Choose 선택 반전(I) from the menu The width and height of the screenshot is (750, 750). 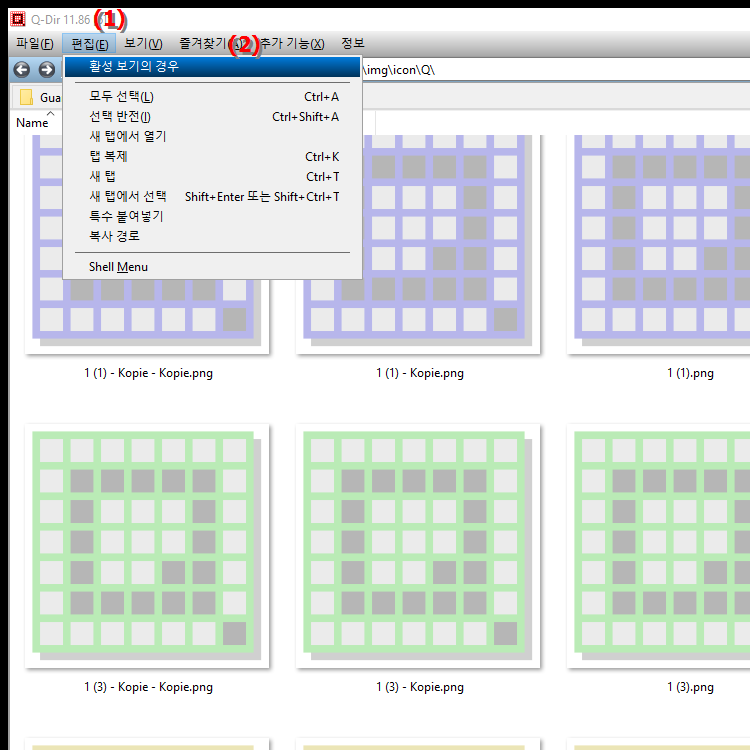click(212, 117)
